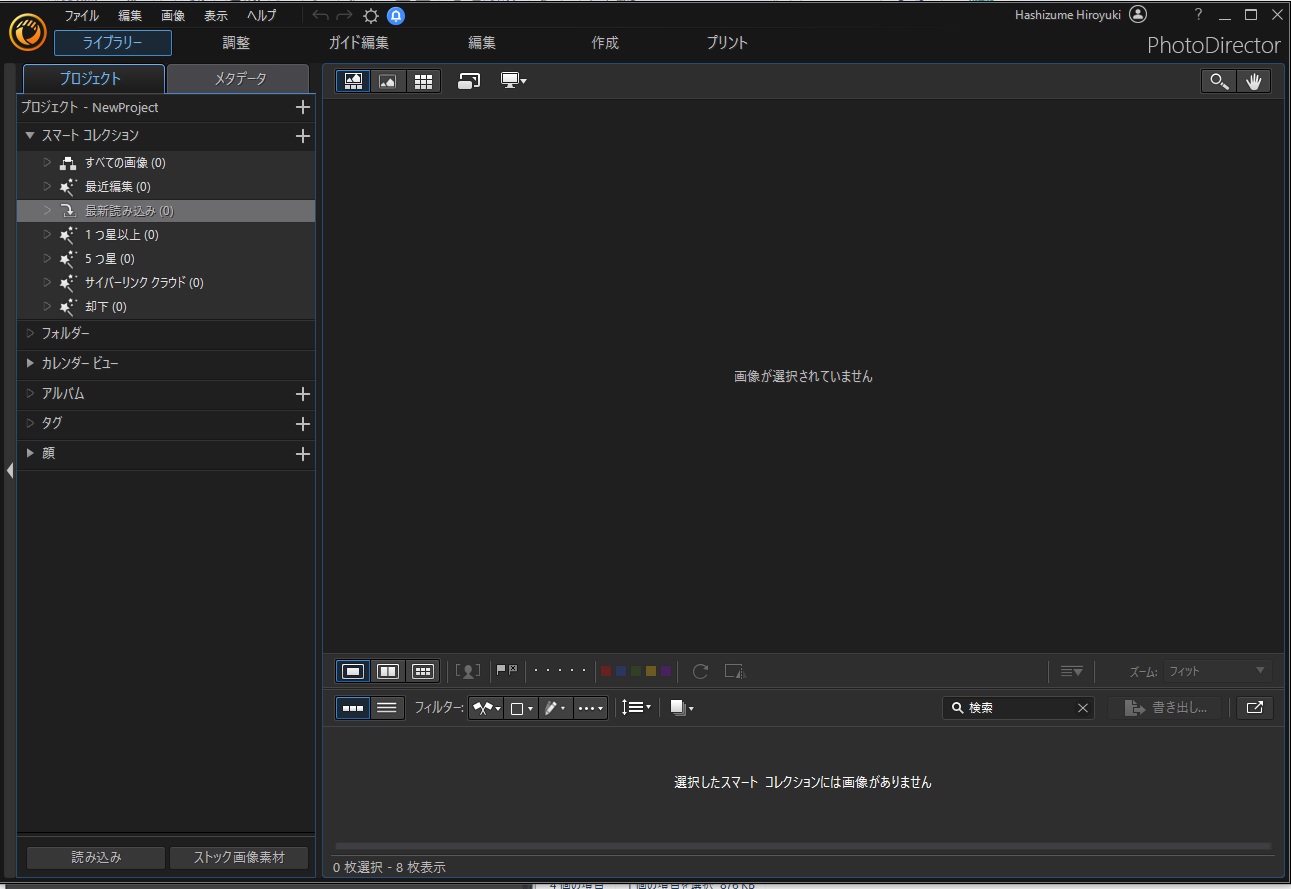Open the 表示 menu

tap(216, 16)
